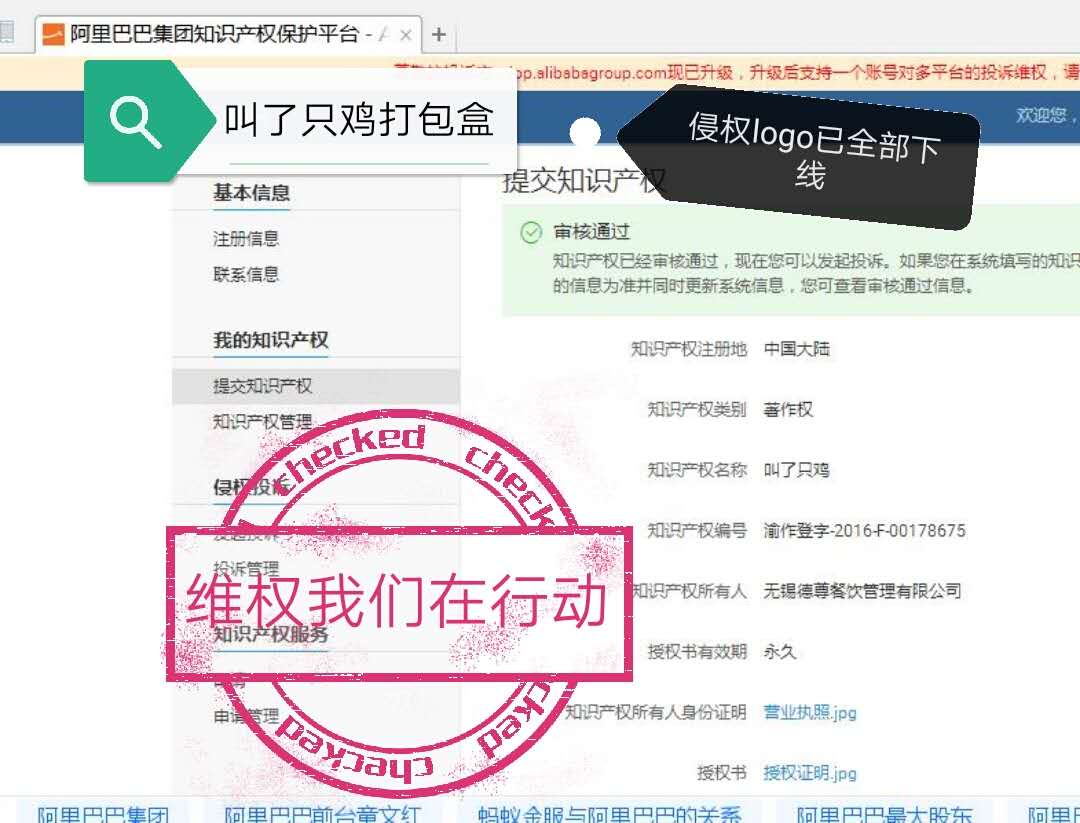Click the 知识产权注册地 field label

tap(689, 349)
